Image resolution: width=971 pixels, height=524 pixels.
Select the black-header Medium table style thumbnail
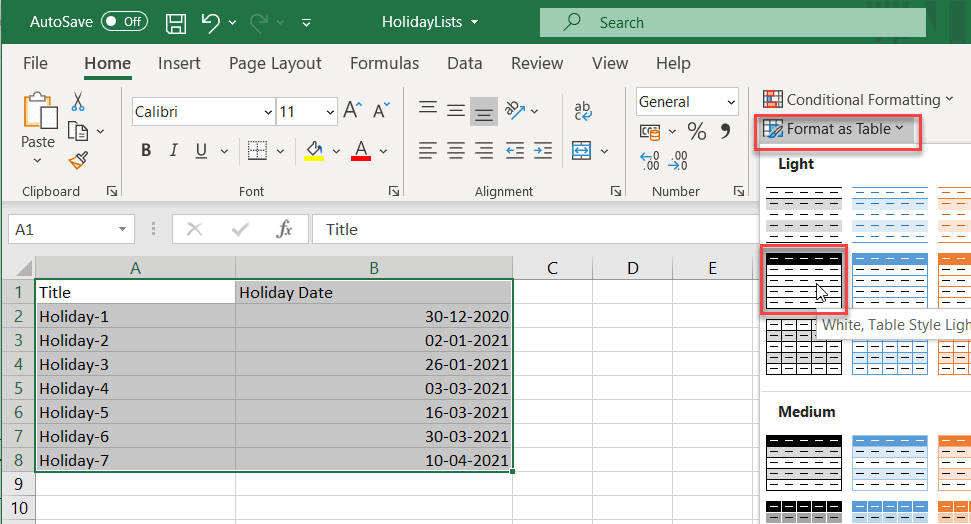click(804, 463)
